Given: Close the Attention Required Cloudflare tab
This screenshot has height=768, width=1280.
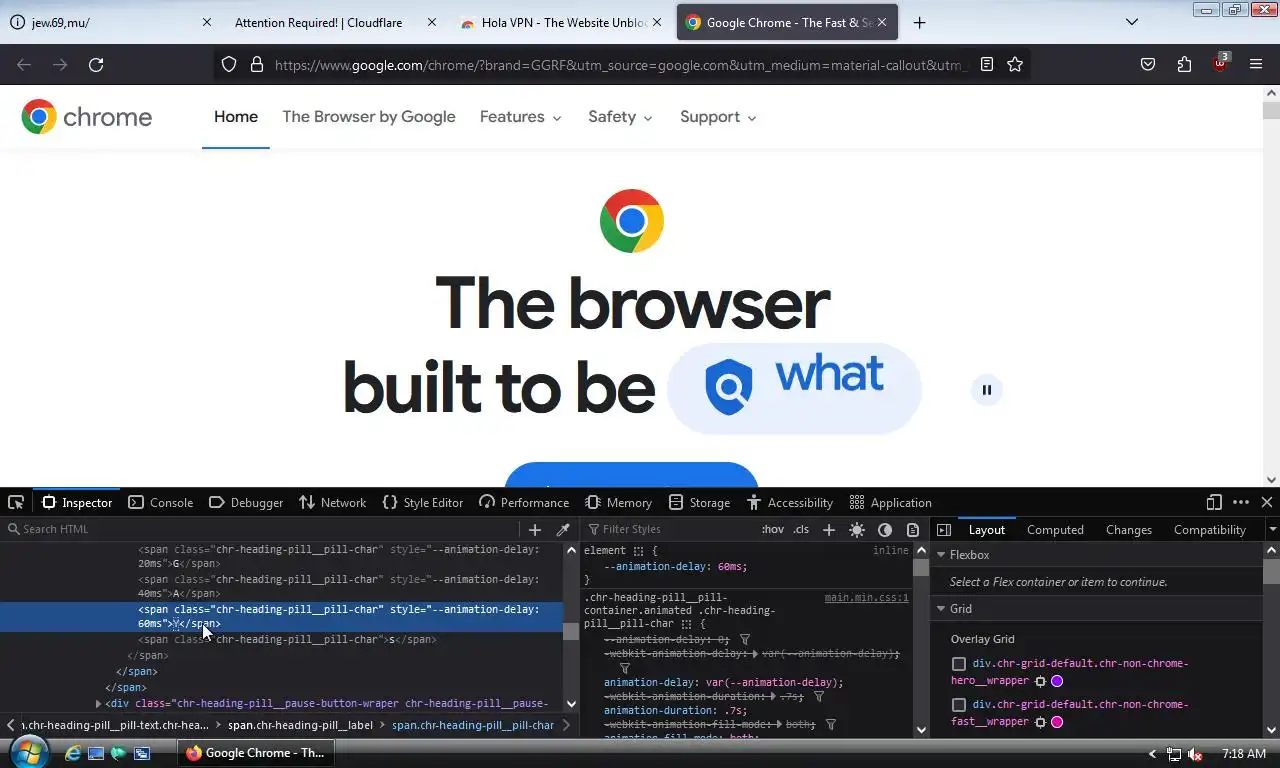Looking at the screenshot, I should tap(431, 22).
